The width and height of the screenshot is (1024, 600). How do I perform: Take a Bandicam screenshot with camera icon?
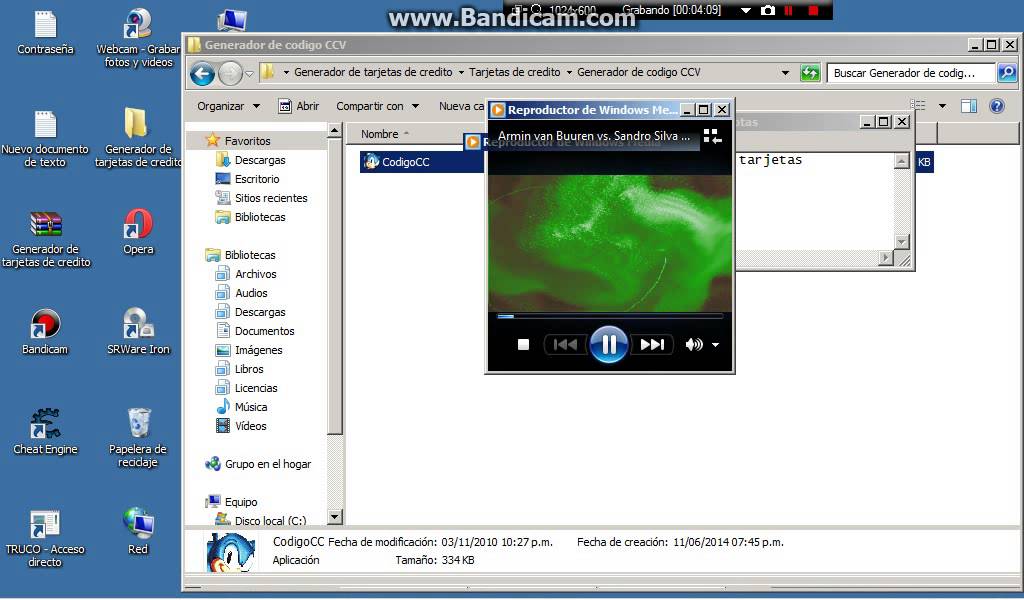768,10
